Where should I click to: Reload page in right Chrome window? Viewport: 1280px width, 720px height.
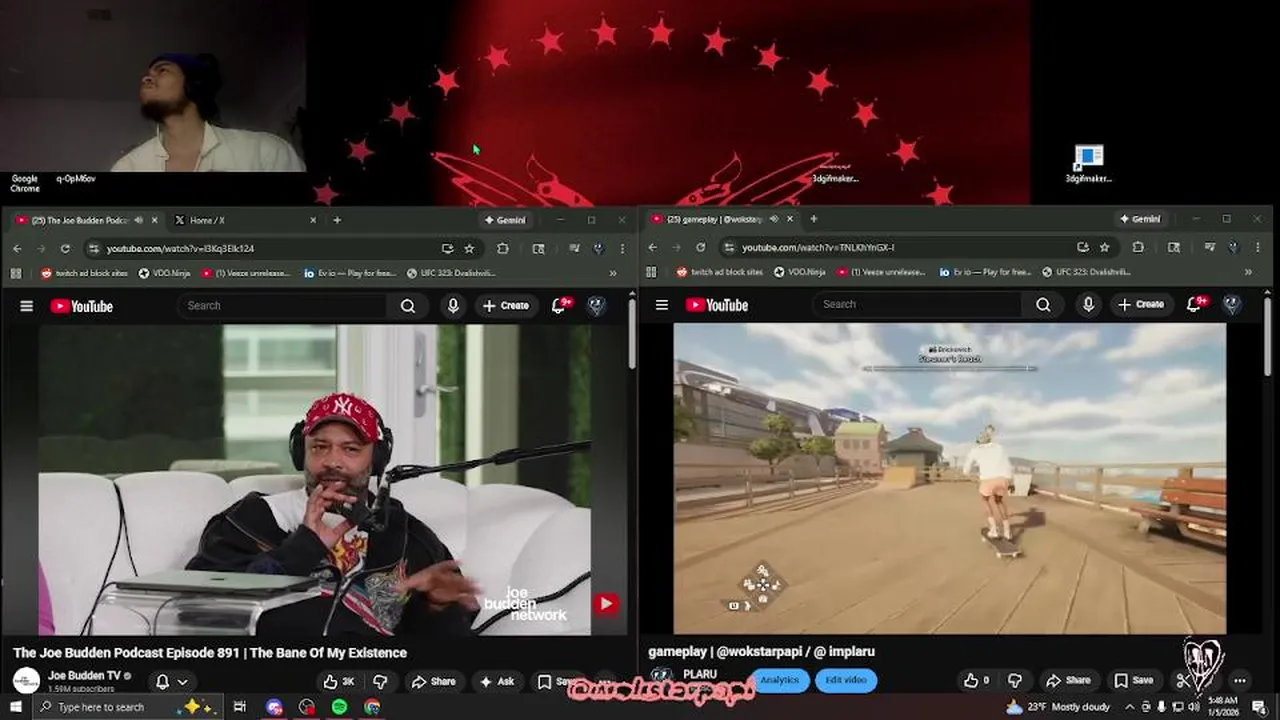[701, 247]
